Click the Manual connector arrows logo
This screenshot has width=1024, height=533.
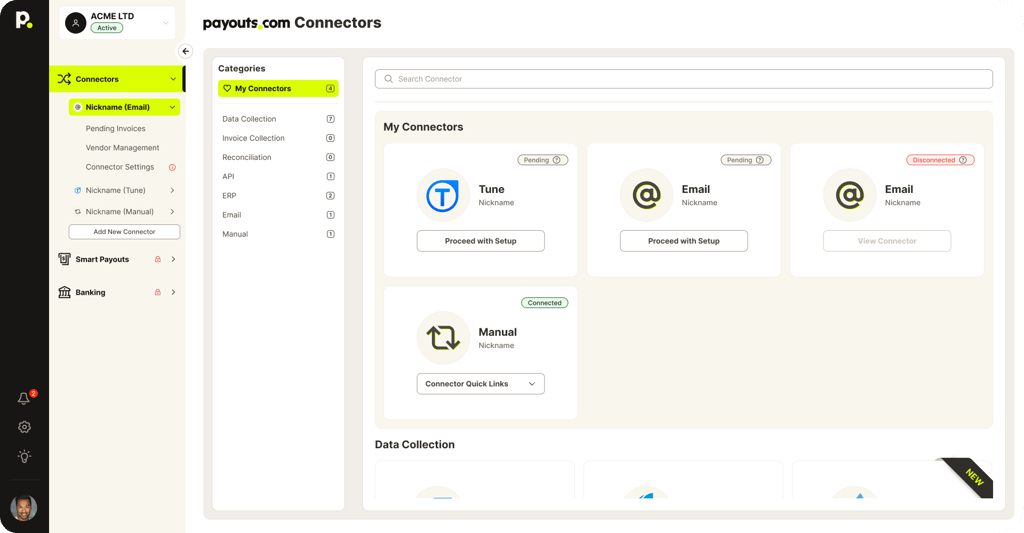click(x=443, y=338)
